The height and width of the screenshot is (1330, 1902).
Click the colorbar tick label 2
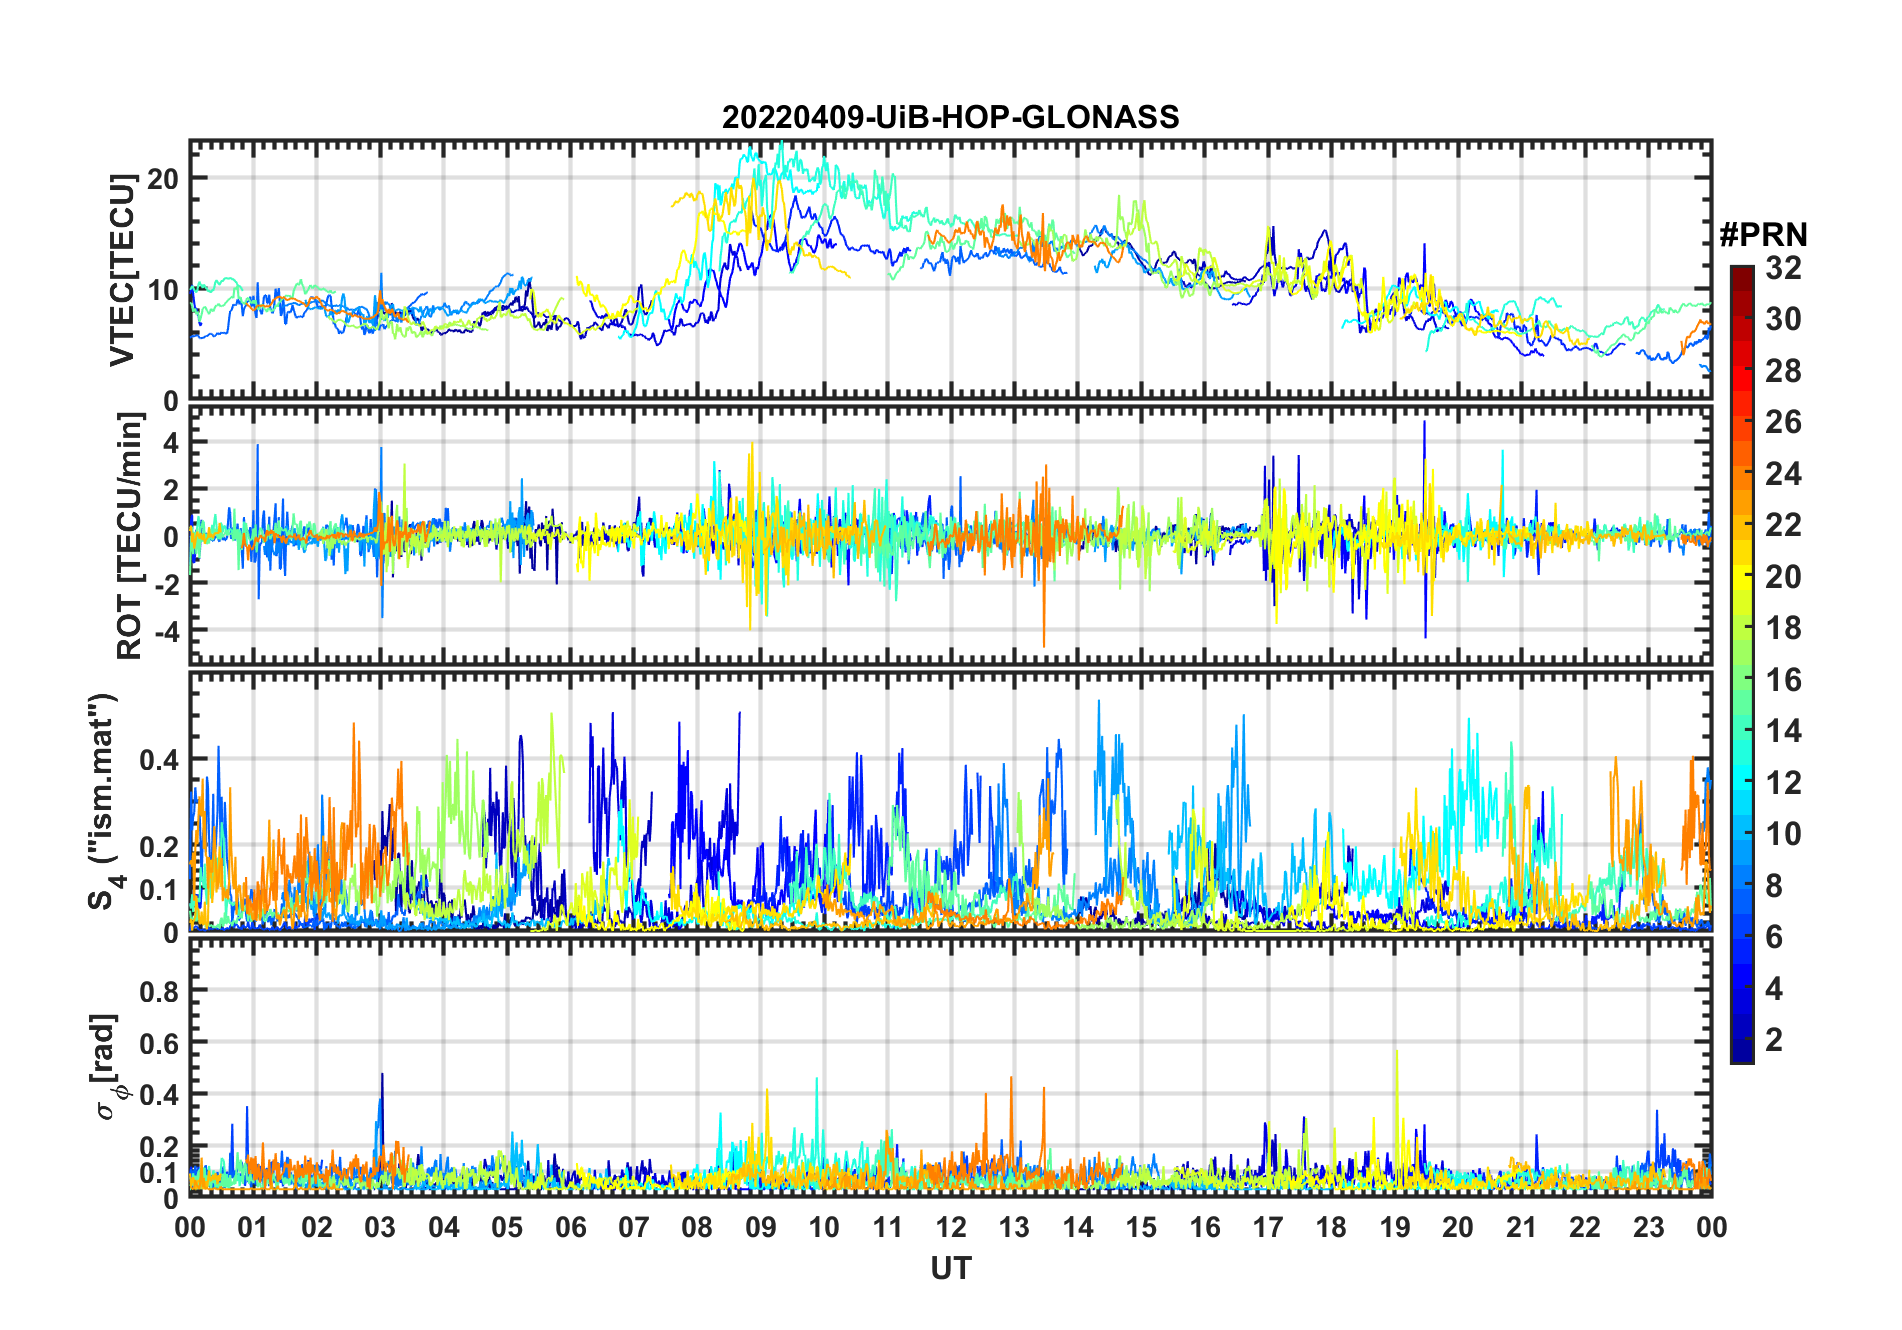pos(1774,1040)
